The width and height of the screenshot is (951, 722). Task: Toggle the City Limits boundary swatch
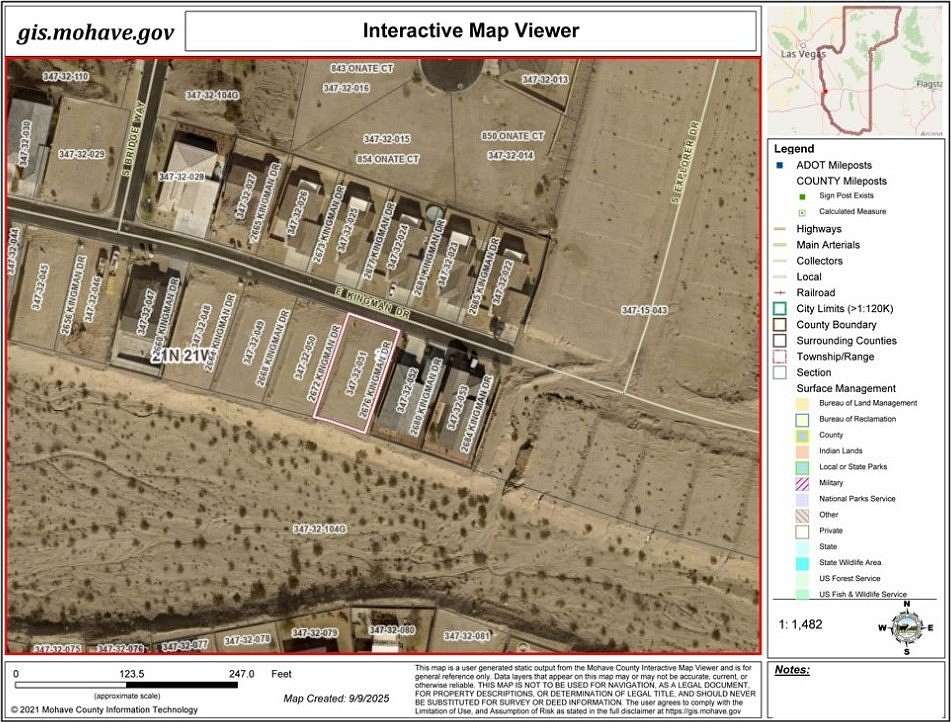pyautogui.click(x=779, y=308)
